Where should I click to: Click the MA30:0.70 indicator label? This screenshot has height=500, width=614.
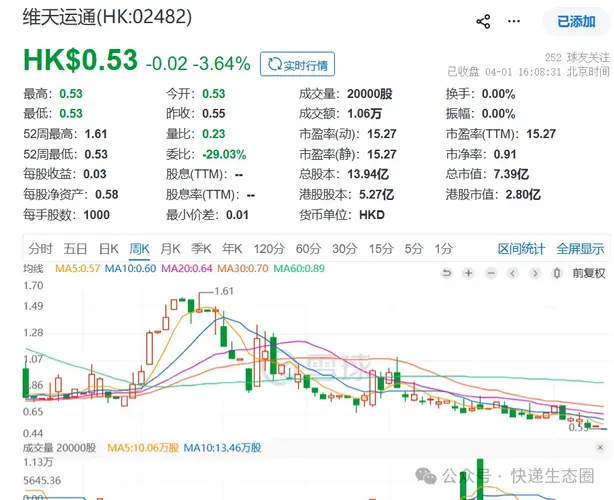click(x=243, y=269)
